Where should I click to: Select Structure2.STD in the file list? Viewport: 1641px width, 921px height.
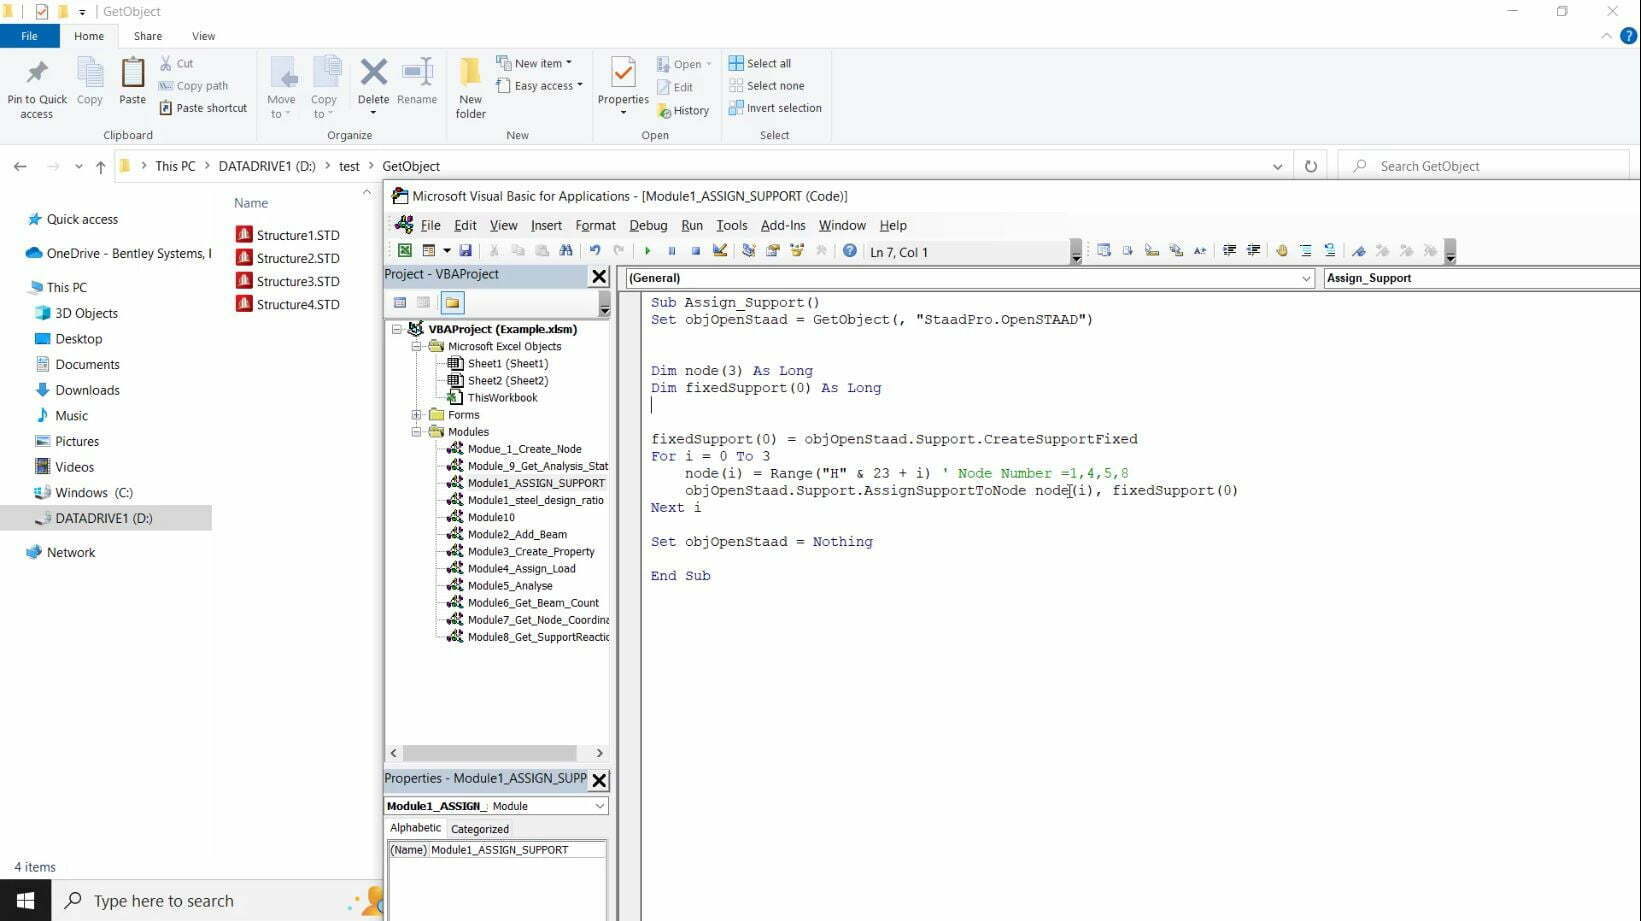point(296,258)
